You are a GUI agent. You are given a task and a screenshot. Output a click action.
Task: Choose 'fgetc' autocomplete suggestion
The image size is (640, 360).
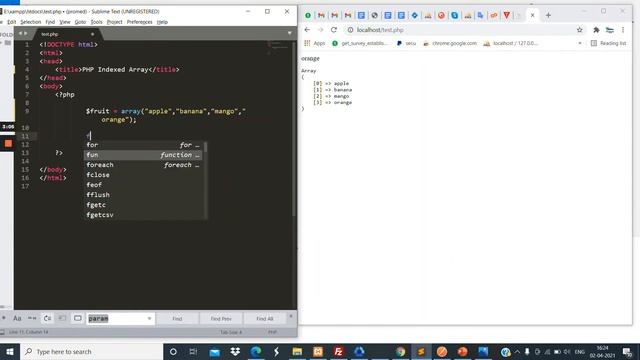(x=143, y=205)
